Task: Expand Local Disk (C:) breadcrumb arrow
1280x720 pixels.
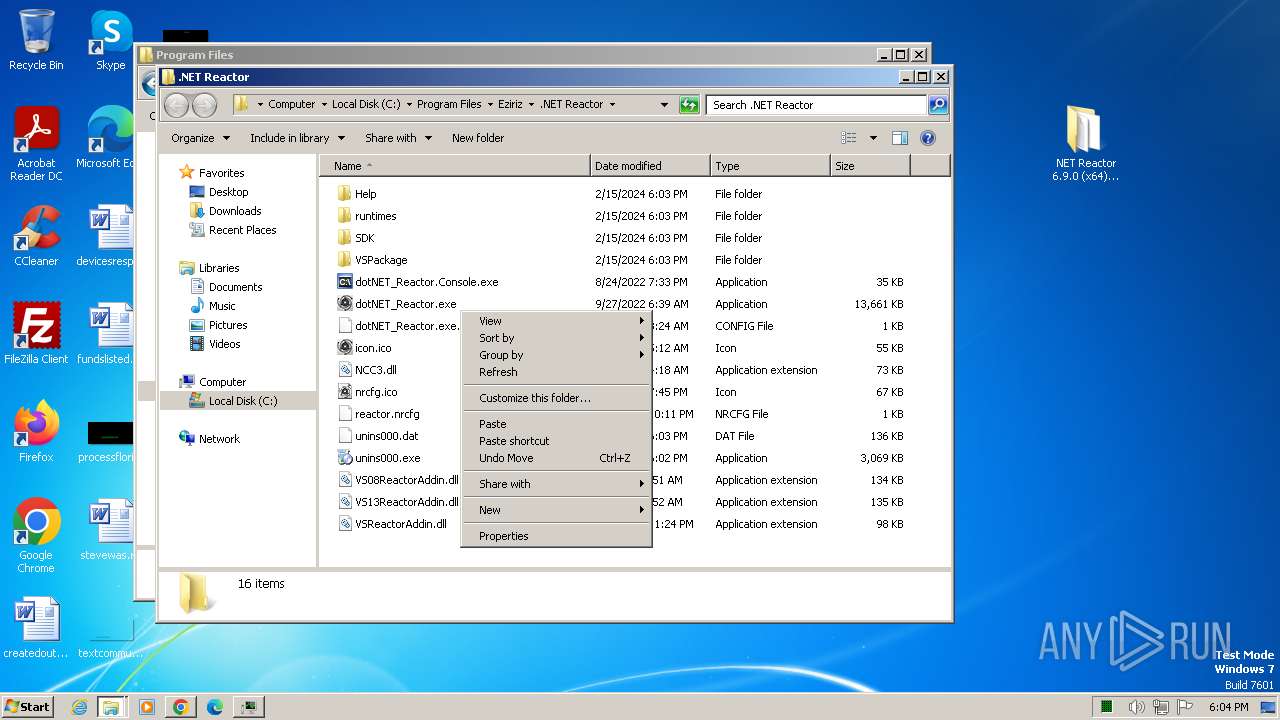Action: pyautogui.click(x=409, y=104)
